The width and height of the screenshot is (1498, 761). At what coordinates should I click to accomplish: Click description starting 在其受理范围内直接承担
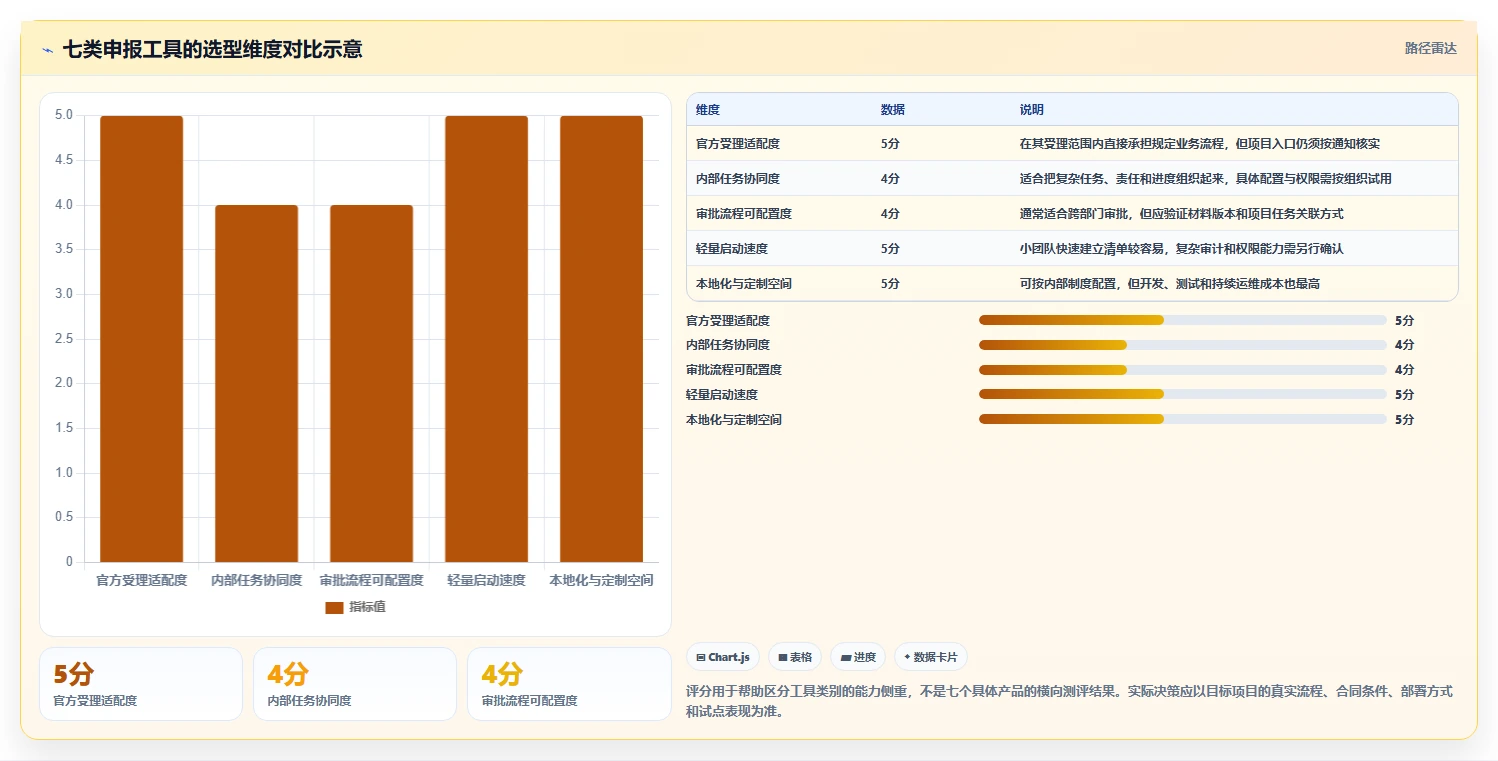tap(1200, 144)
